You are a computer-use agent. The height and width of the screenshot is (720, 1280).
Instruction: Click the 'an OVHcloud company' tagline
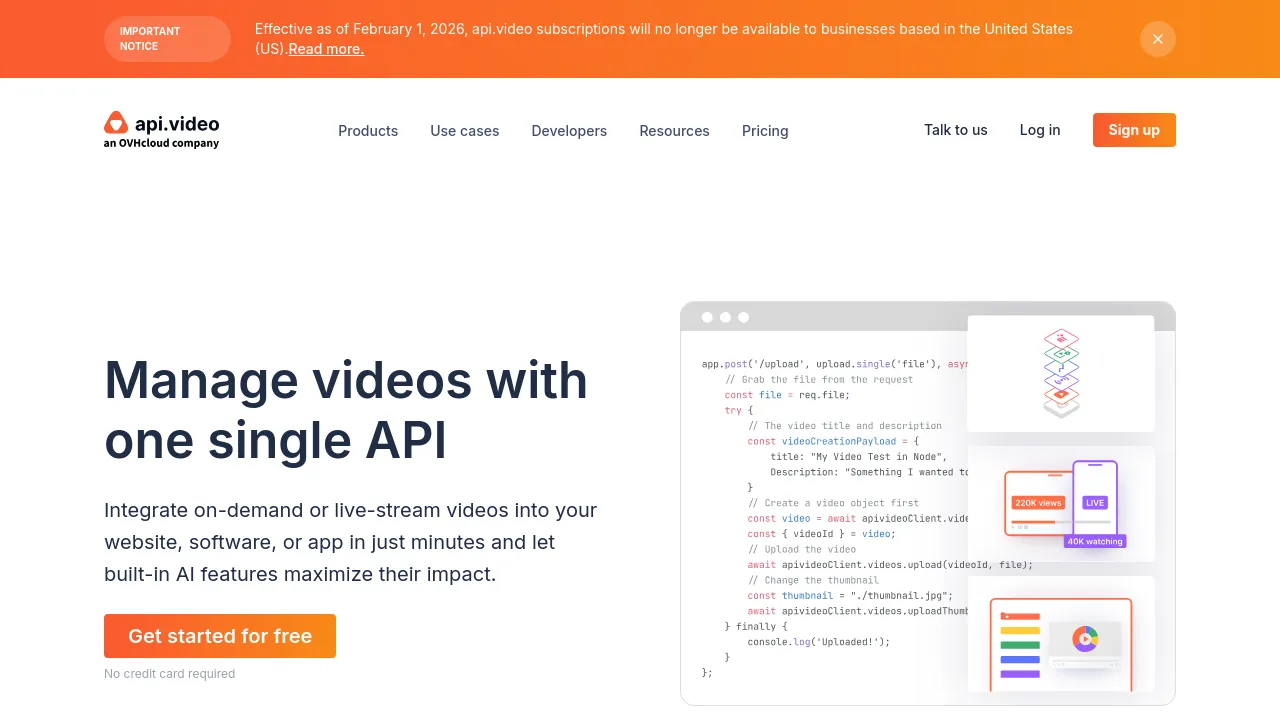(x=161, y=143)
